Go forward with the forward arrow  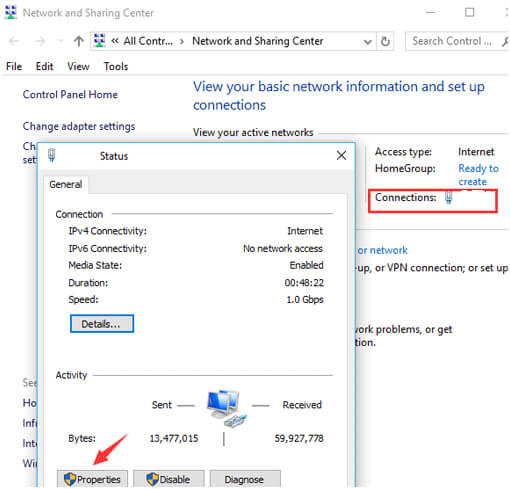click(40, 41)
